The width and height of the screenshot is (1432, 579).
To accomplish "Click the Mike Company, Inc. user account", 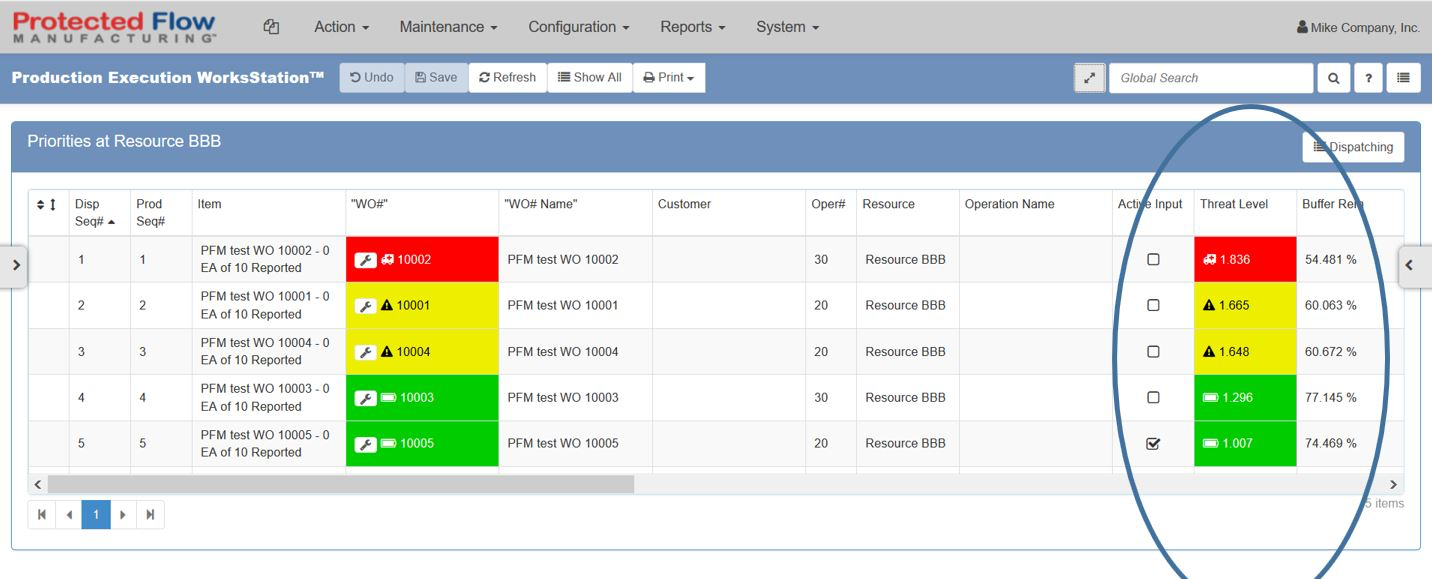I will click(x=1358, y=28).
